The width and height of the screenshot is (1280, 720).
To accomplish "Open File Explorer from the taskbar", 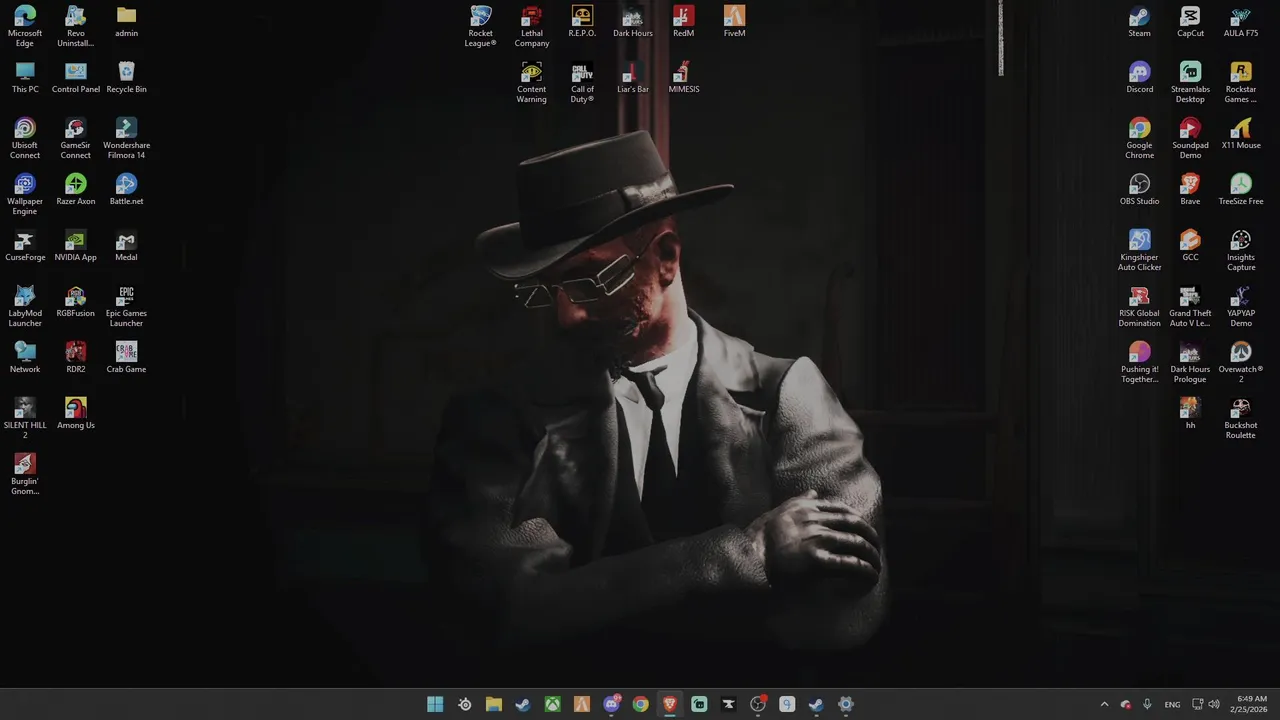I will tap(494, 704).
